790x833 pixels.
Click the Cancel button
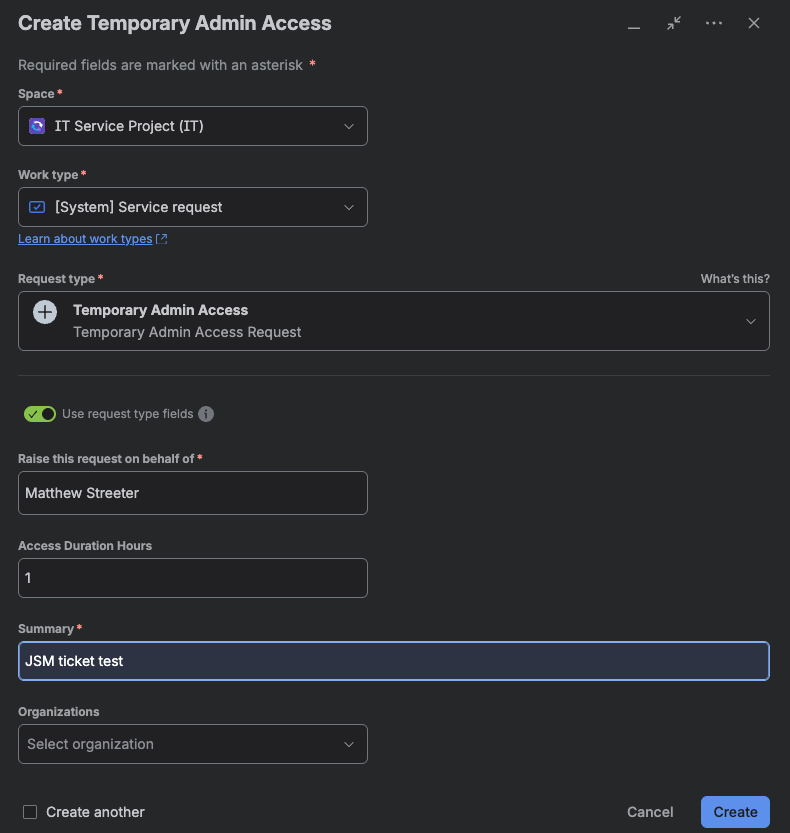650,812
